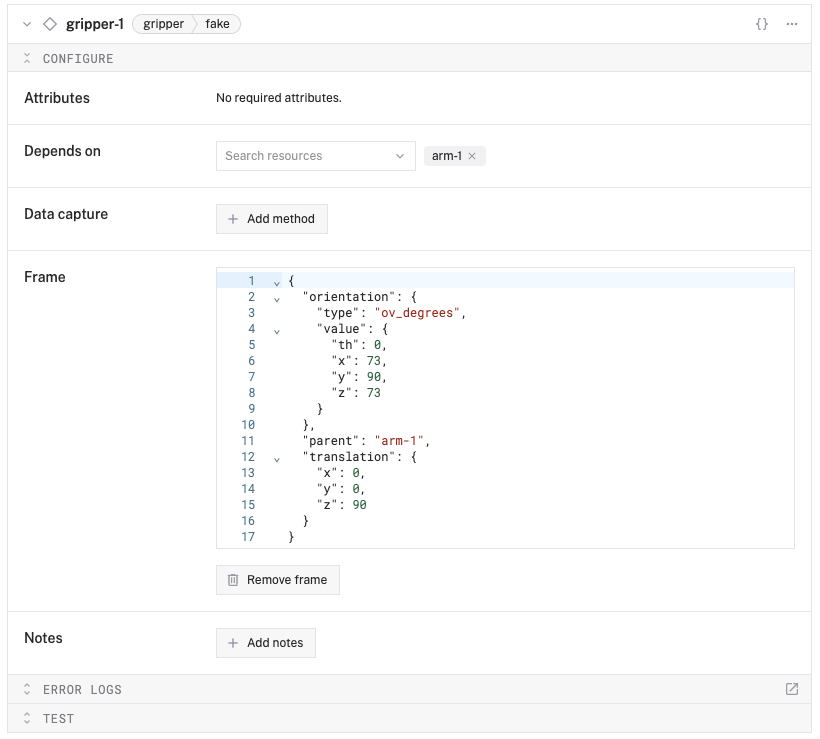Open the error logs pop-out icon
The image size is (820, 739).
coord(792,689)
